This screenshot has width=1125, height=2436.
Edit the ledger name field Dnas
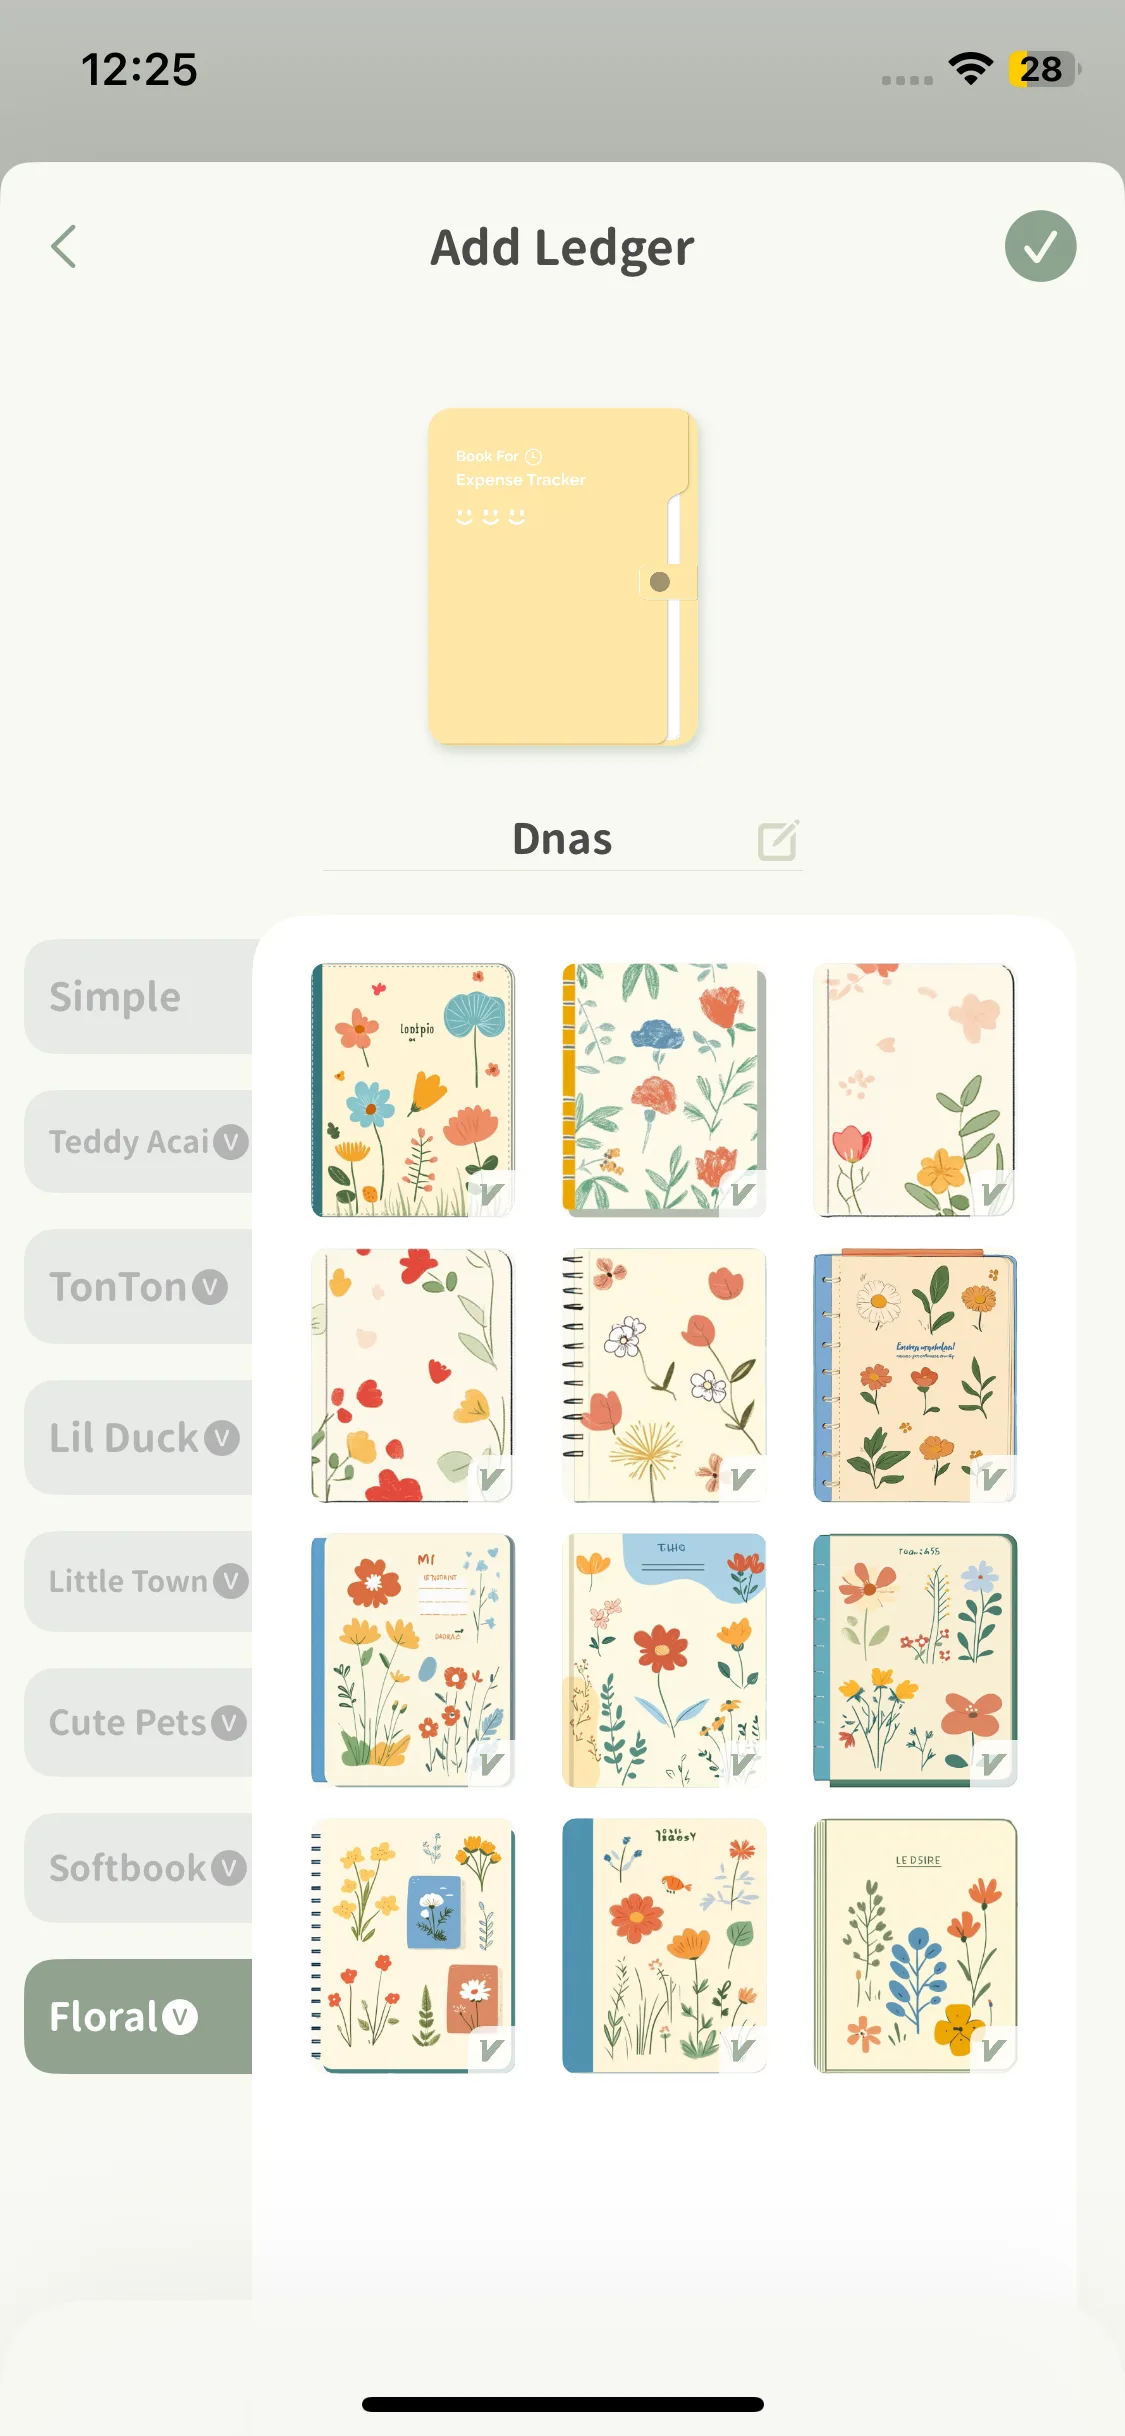[563, 840]
